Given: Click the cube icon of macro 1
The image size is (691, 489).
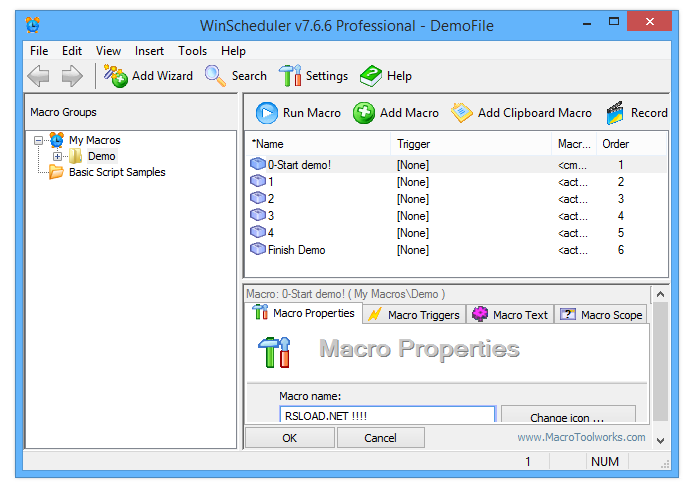Looking at the screenshot, I should (258, 181).
